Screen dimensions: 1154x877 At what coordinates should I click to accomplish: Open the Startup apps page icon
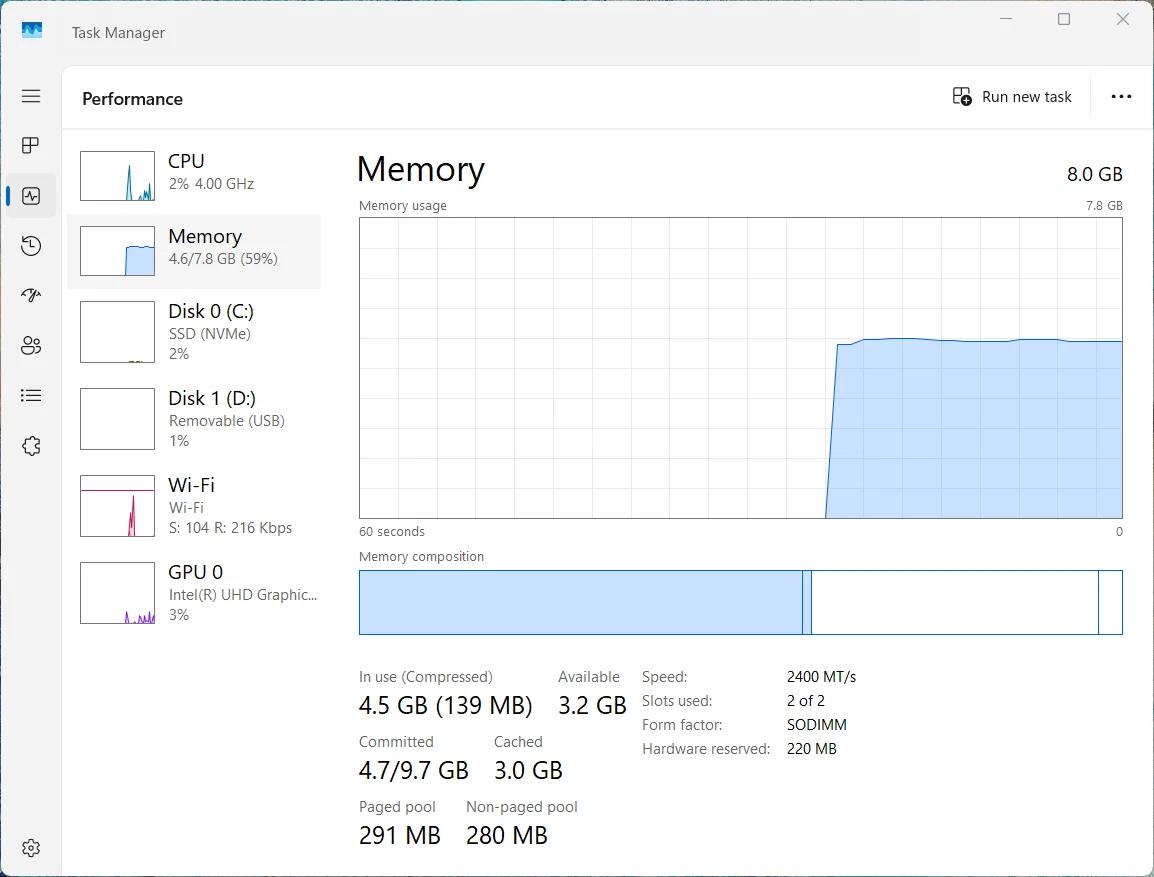31,295
